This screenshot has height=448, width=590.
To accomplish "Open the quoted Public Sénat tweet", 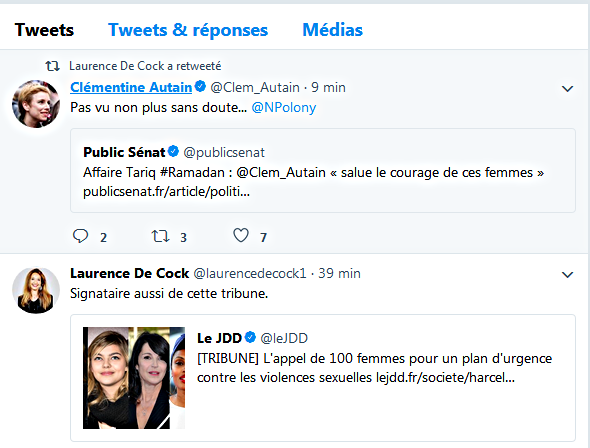I will (323, 170).
